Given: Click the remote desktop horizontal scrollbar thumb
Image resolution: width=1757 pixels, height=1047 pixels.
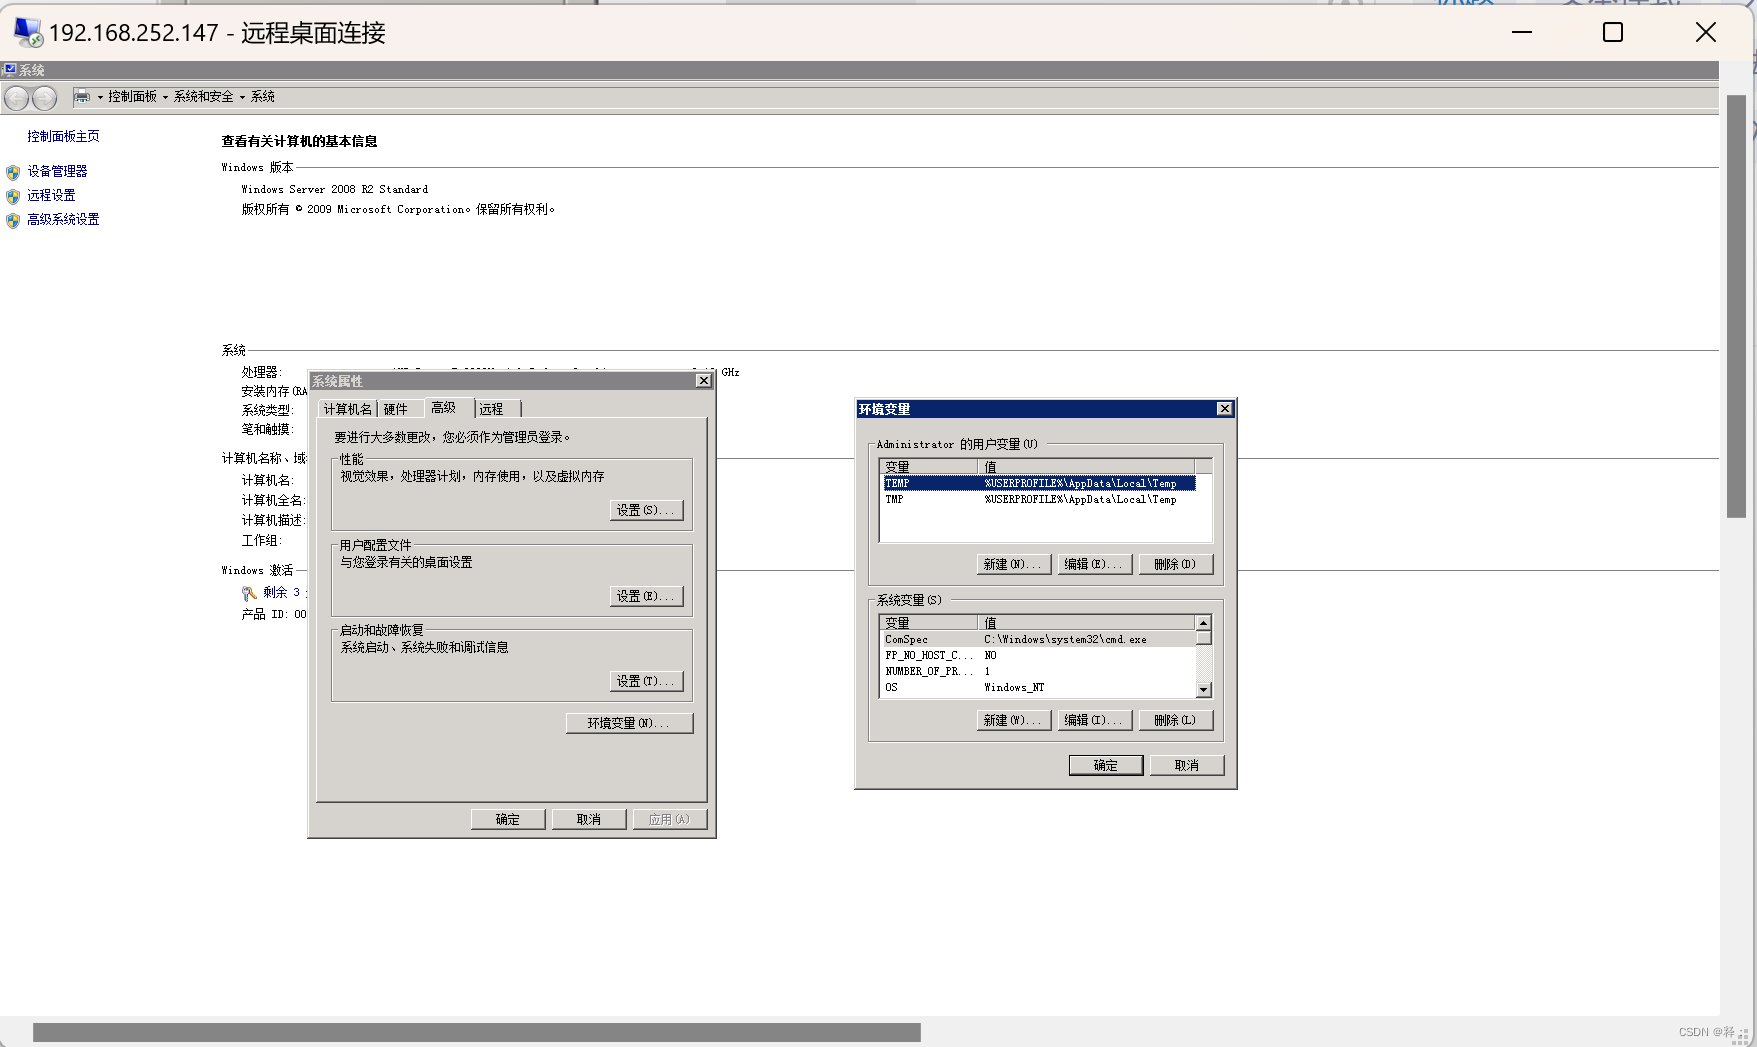Looking at the screenshot, I should [x=477, y=1032].
